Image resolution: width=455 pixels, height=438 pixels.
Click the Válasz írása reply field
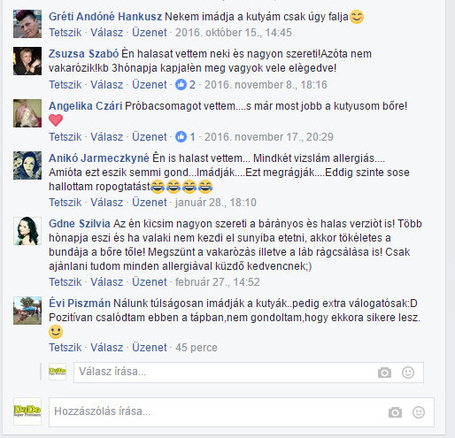pos(248,372)
